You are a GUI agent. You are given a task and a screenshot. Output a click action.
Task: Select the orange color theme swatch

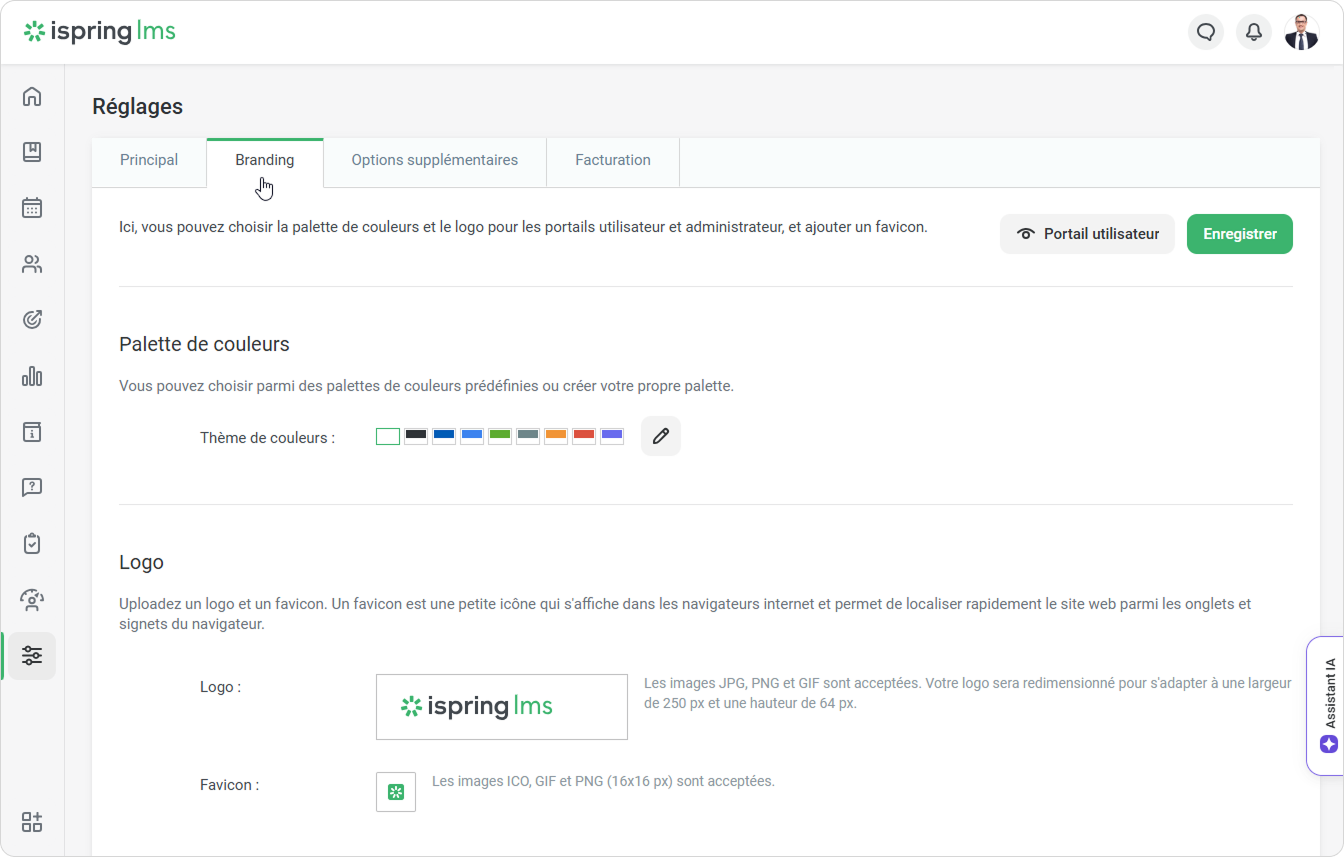(556, 436)
